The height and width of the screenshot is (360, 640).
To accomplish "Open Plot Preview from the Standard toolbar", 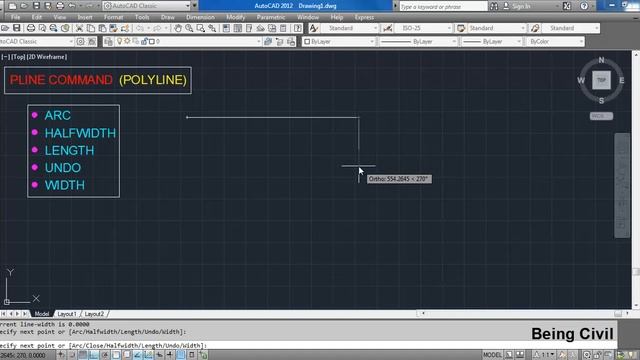I will 42,28.
